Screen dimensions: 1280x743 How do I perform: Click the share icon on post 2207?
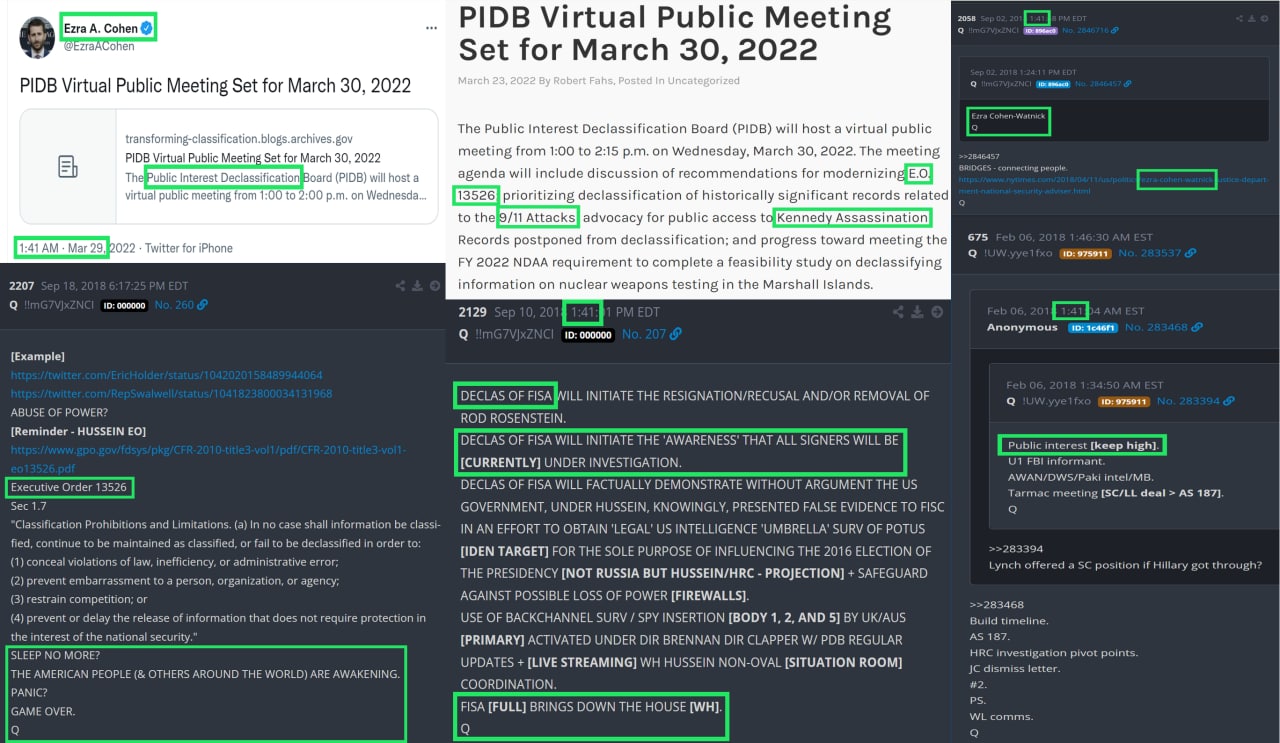401,286
